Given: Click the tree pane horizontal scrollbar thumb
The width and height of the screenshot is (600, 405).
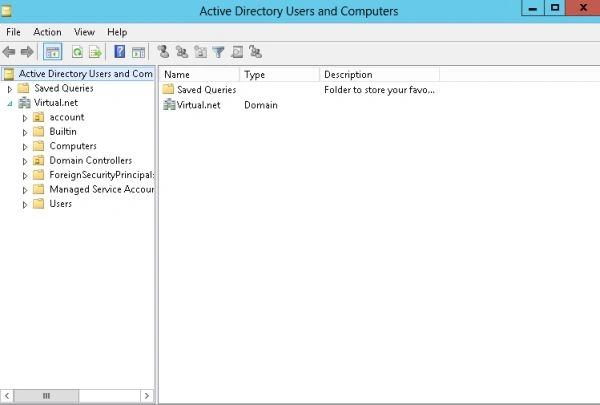Looking at the screenshot, I should coord(46,396).
